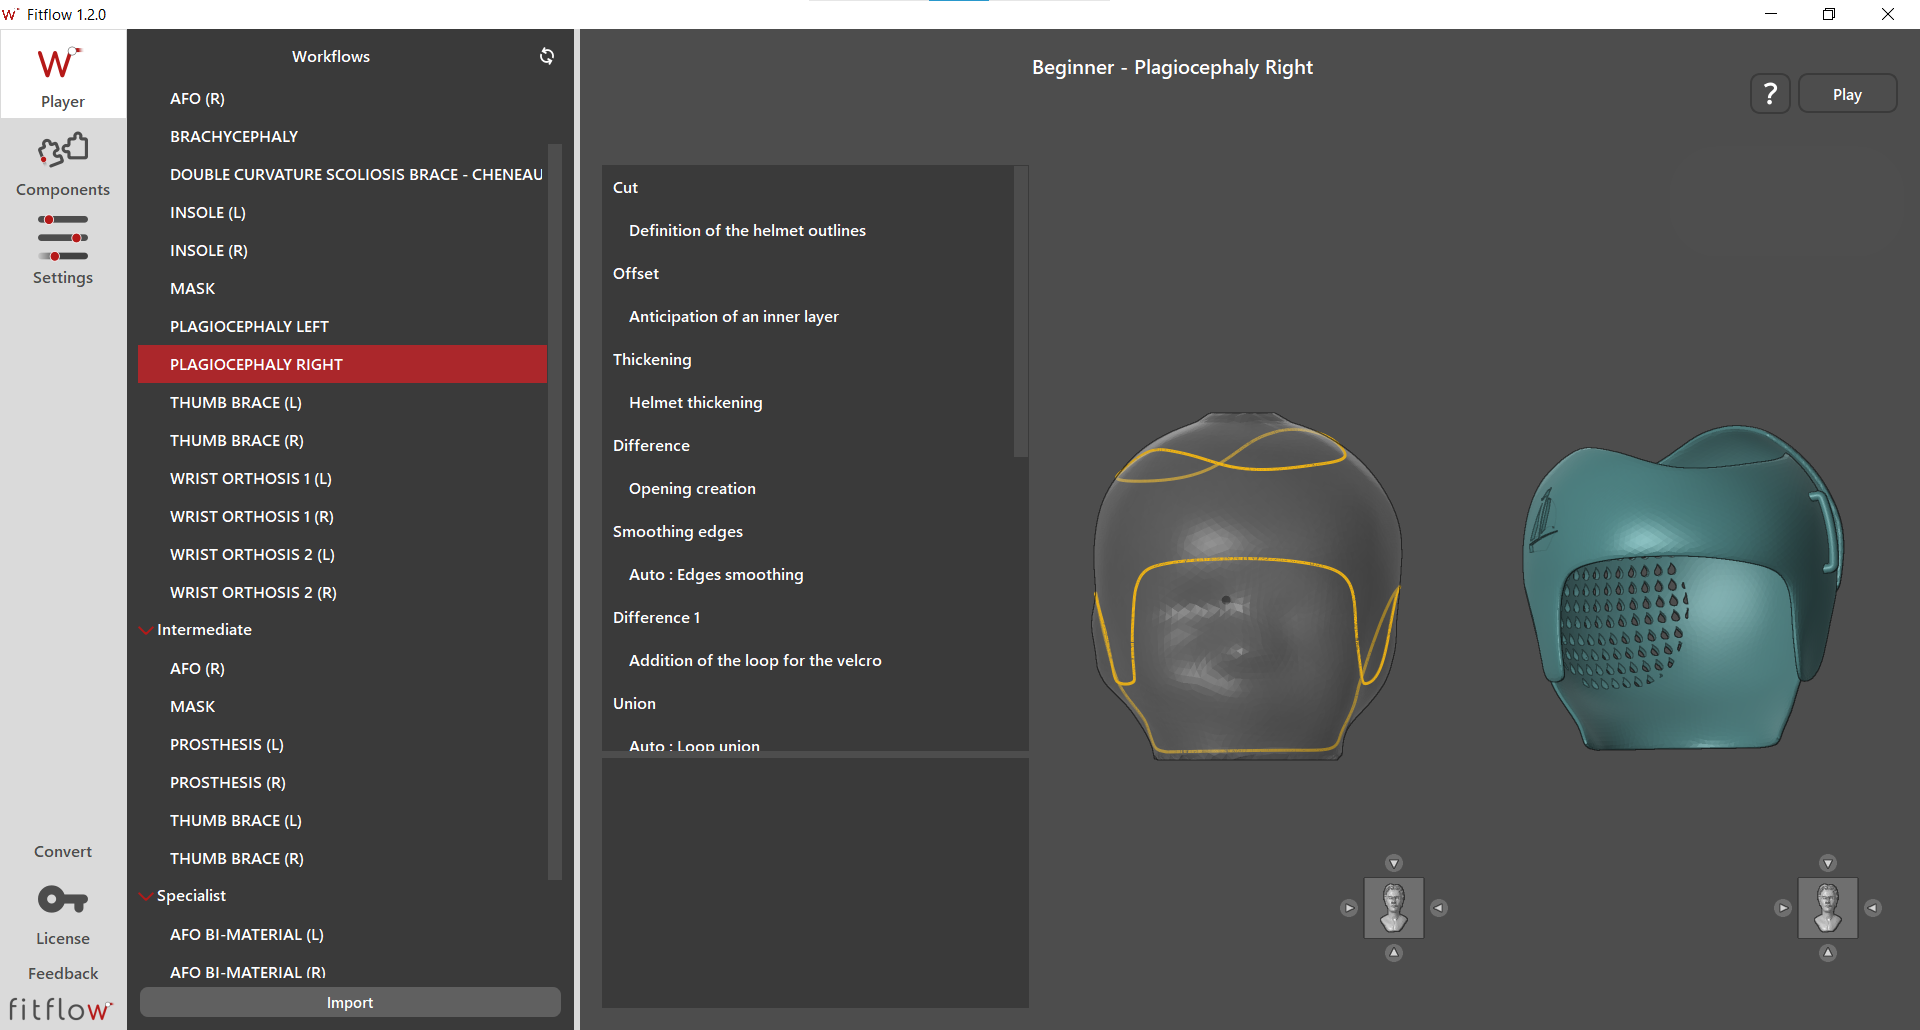The height and width of the screenshot is (1030, 1920).
Task: Collapse the Specialist workflows group
Action: pyautogui.click(x=147, y=896)
